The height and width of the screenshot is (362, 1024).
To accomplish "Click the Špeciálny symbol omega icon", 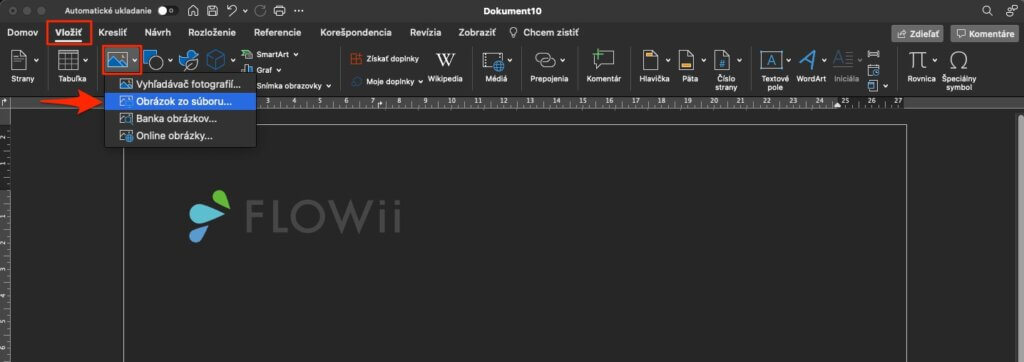I will point(958,60).
